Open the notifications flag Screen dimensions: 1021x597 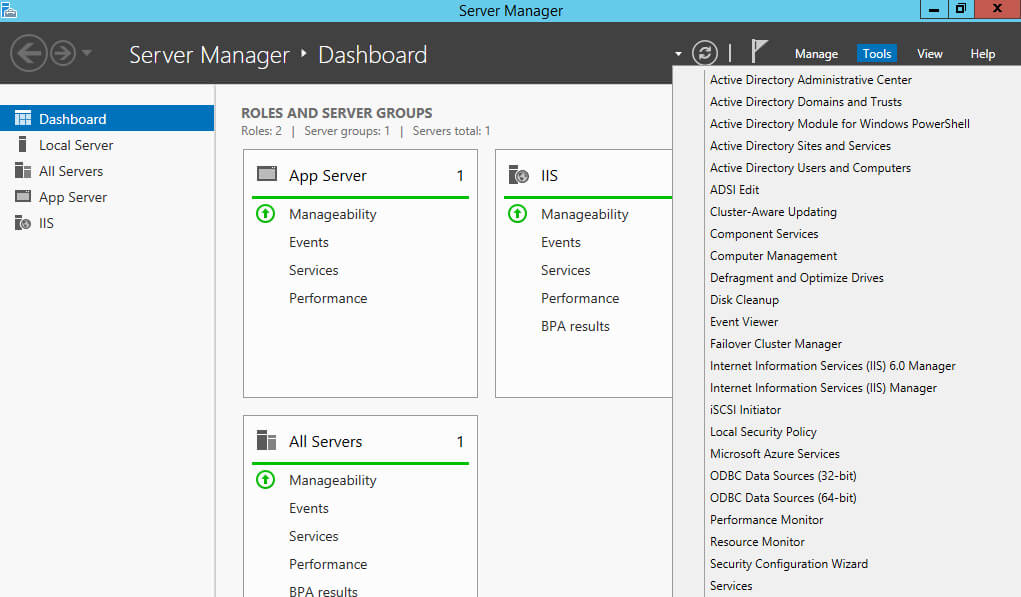click(759, 51)
